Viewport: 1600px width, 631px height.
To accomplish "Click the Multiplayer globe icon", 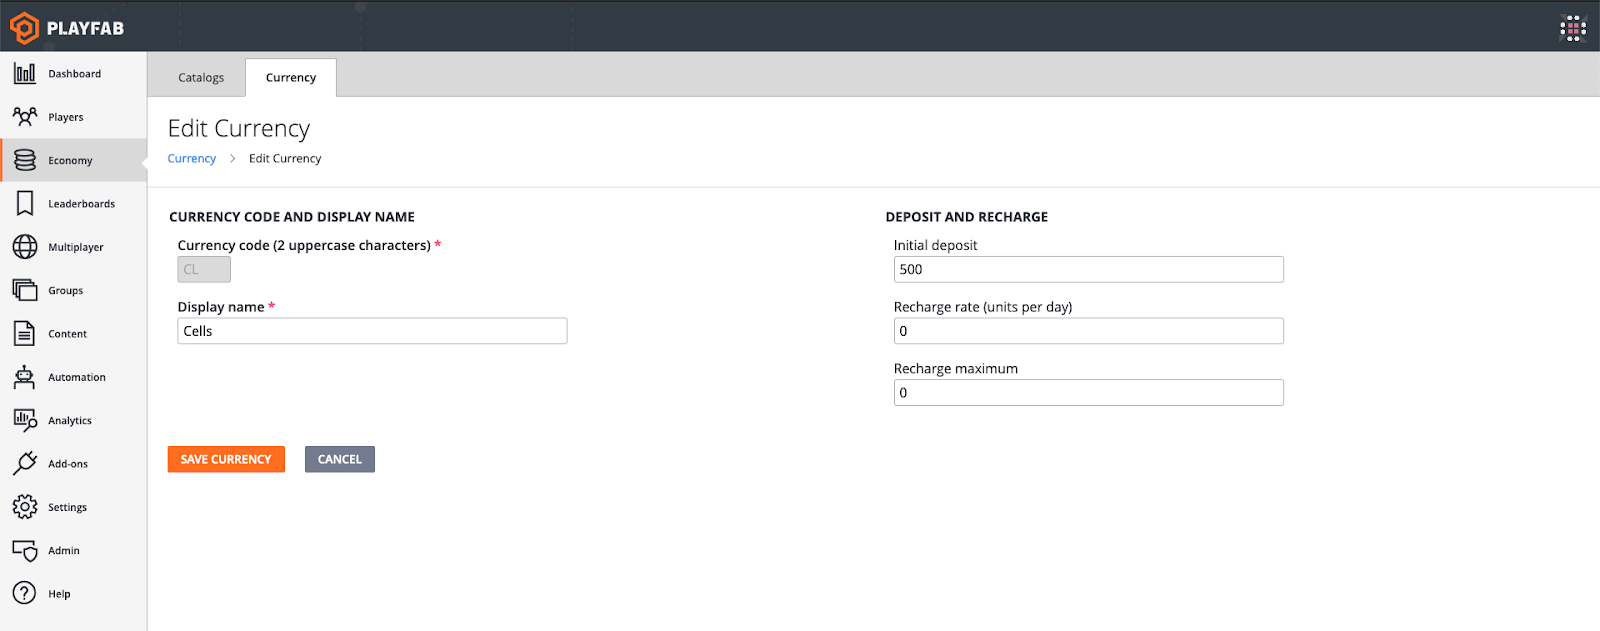I will (25, 247).
